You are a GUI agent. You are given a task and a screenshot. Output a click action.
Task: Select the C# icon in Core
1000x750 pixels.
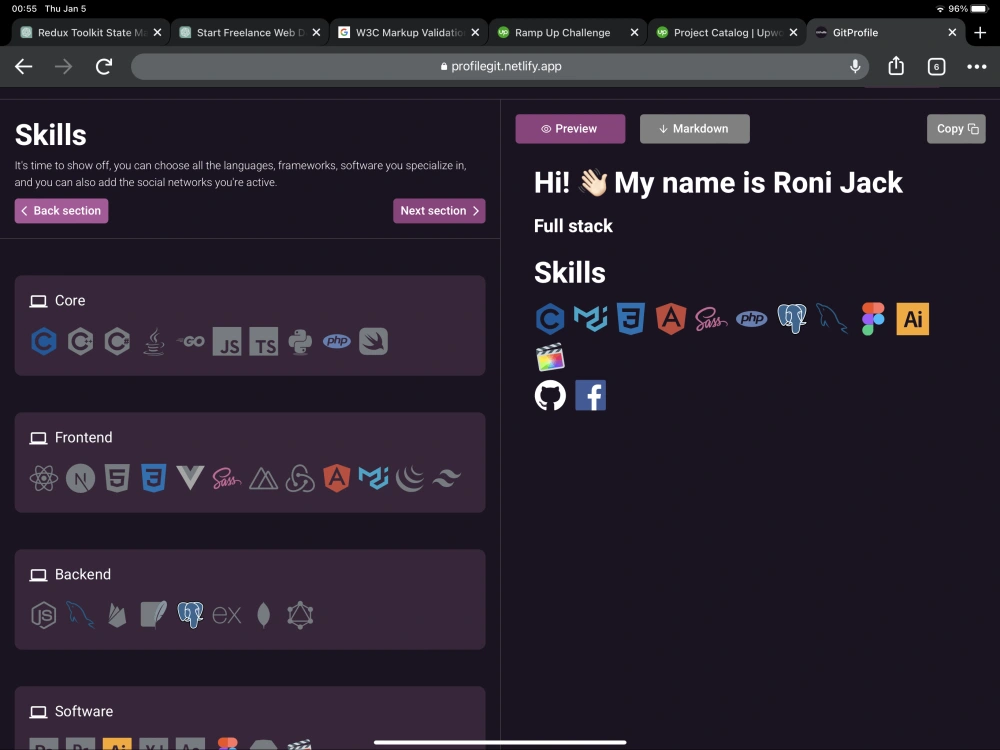[x=117, y=342]
